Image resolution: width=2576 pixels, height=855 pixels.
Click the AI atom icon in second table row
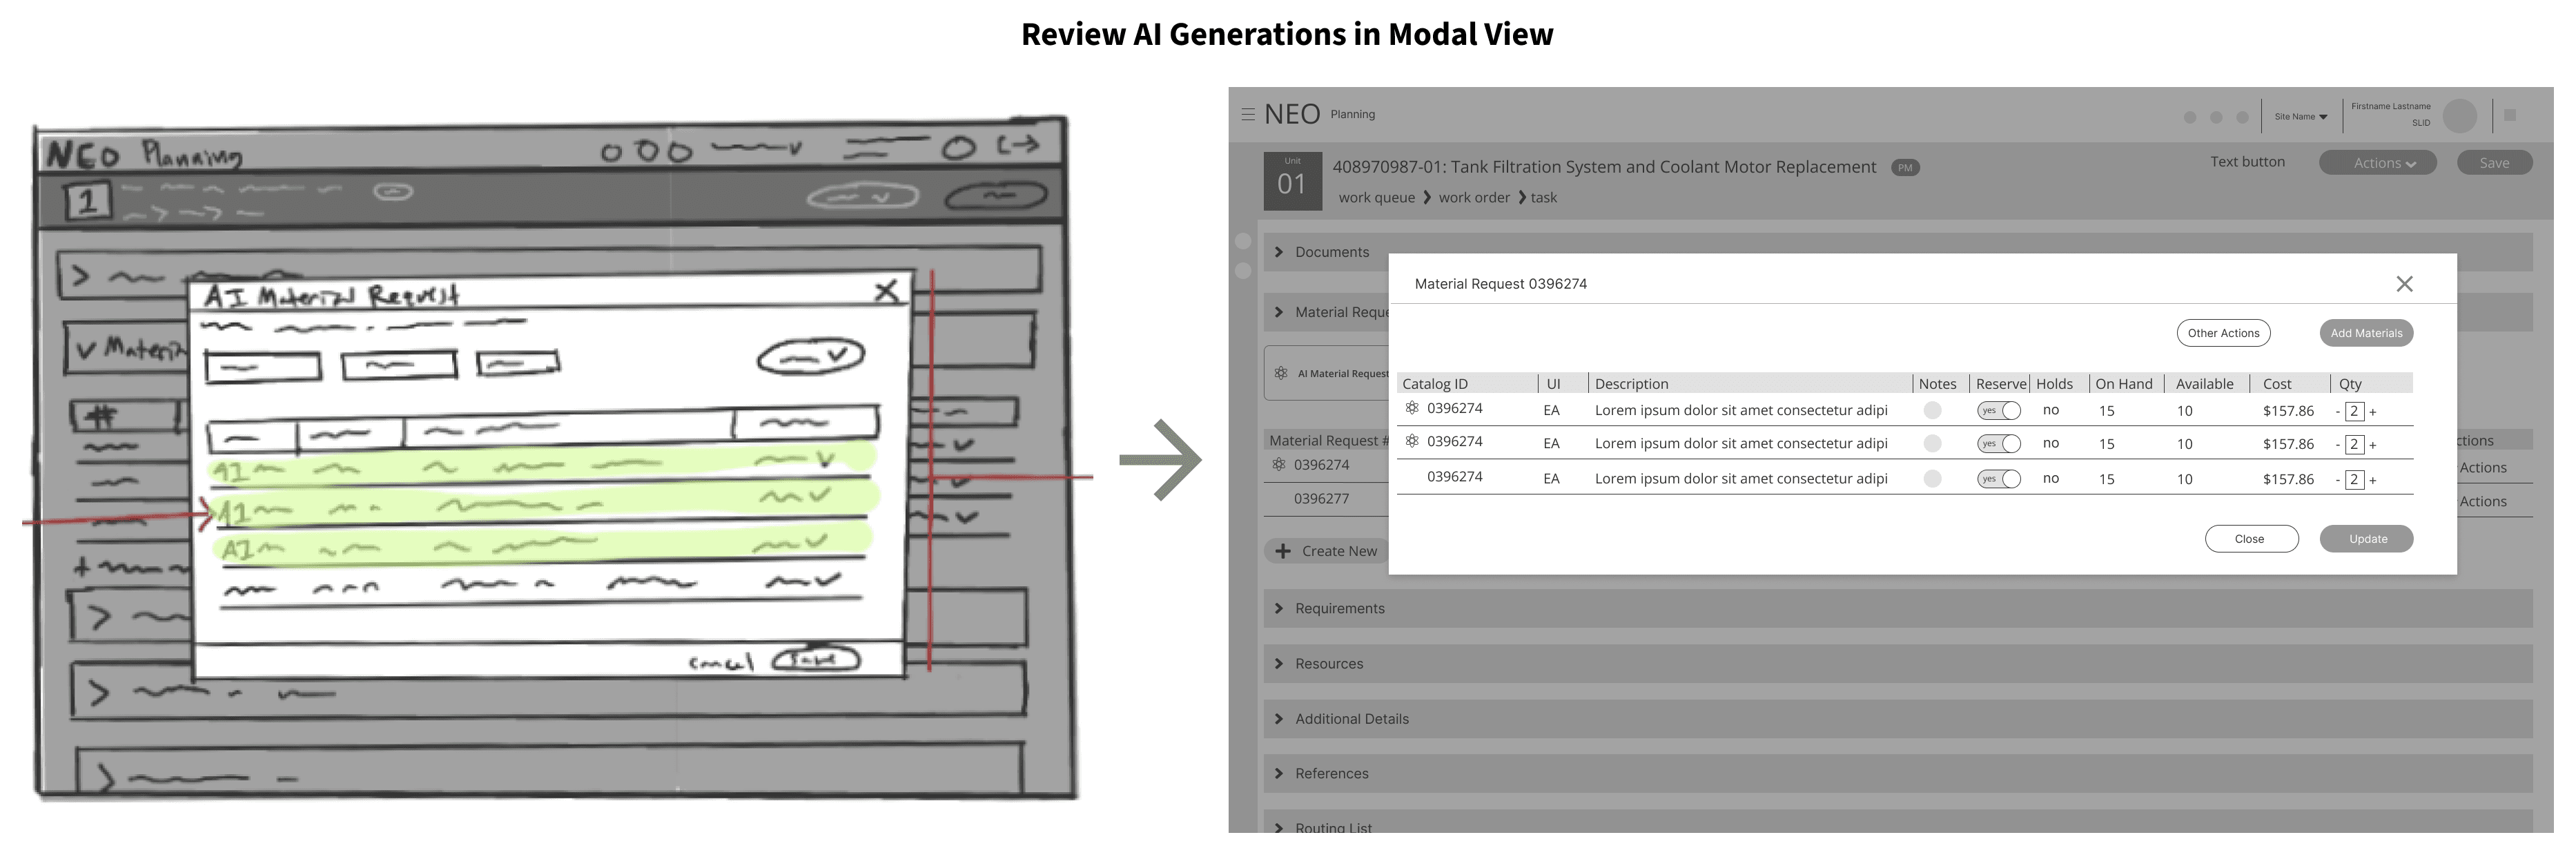click(1412, 441)
